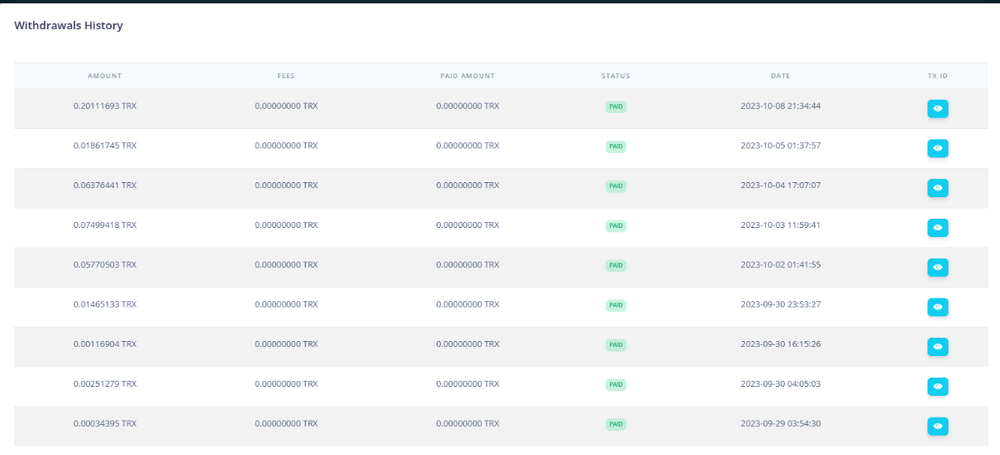
Task: Click the PAID AMOUNT column header
Action: [467, 76]
